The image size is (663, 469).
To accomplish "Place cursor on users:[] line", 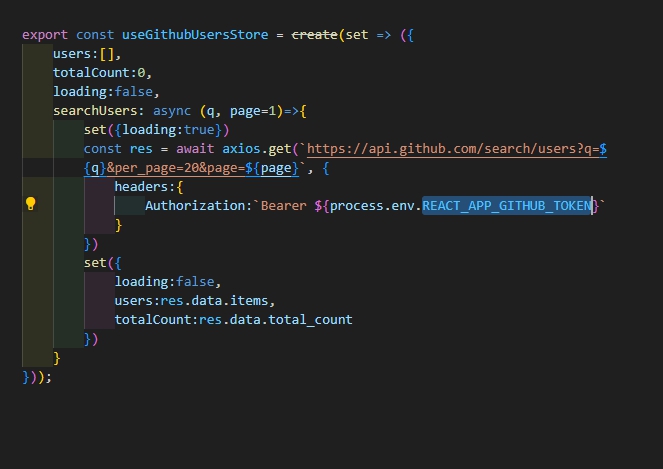I will 87,54.
